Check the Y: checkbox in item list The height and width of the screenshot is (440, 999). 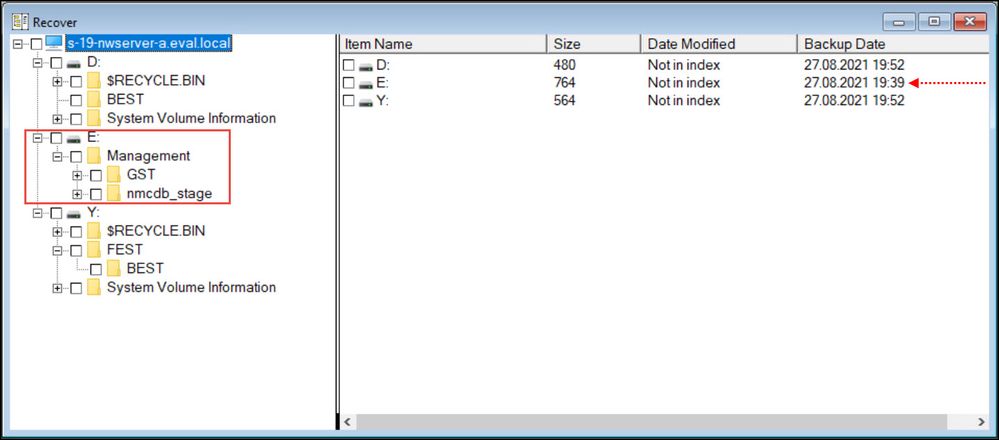point(349,101)
